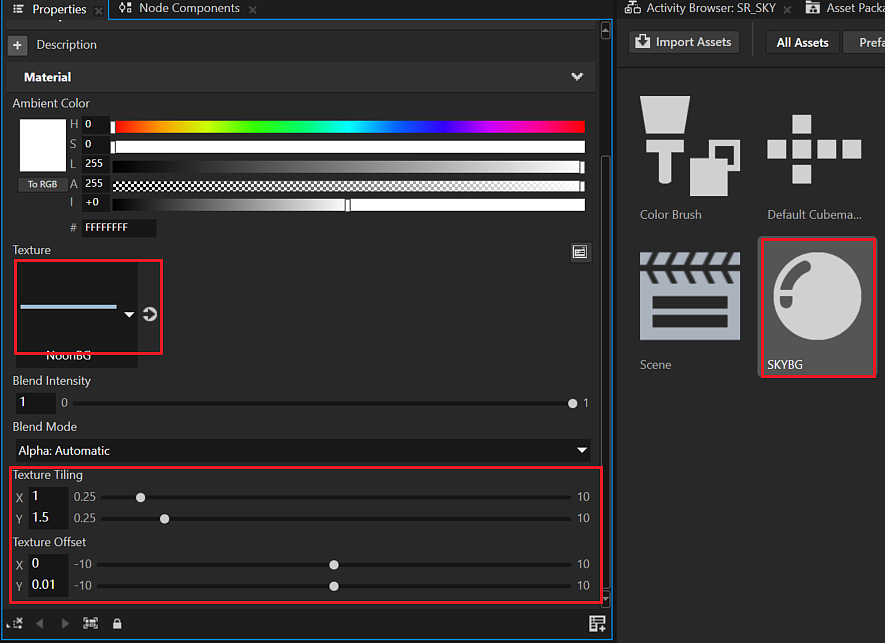Close the Activity Browser tab
885x643 pixels.
(787, 10)
